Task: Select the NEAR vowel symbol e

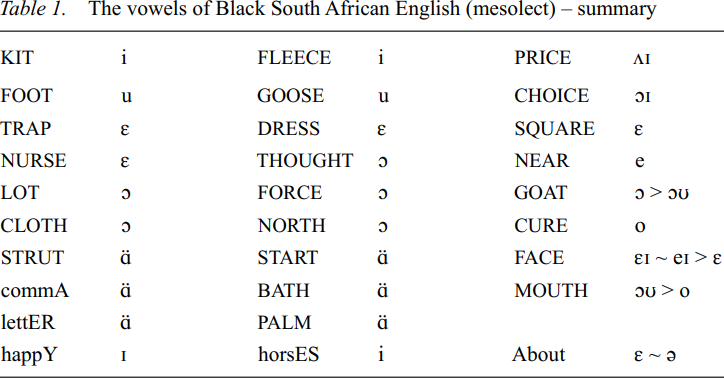Action: [640, 162]
